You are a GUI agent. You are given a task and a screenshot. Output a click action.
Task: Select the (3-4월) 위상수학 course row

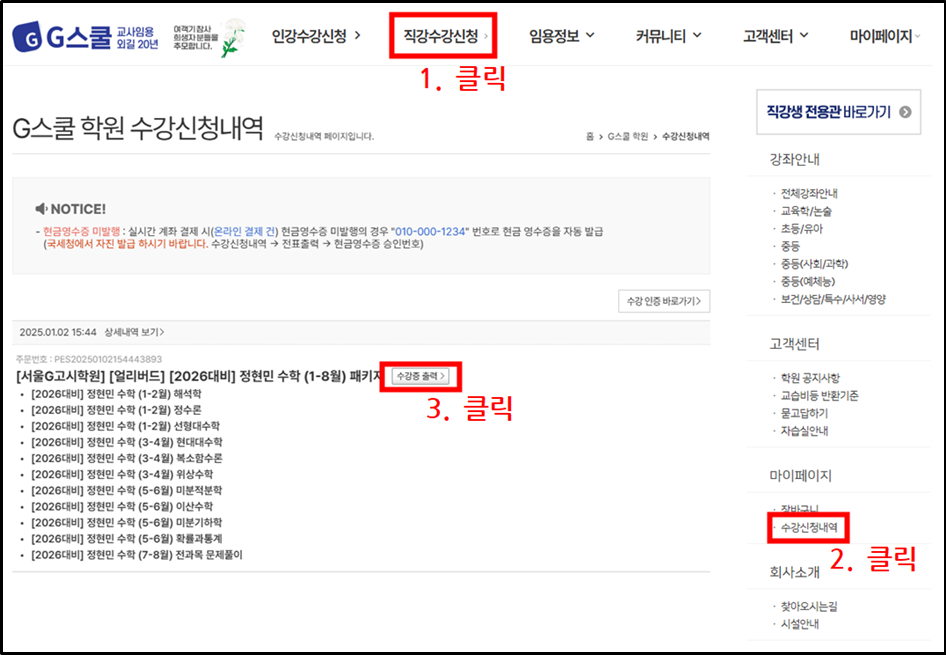(122, 475)
